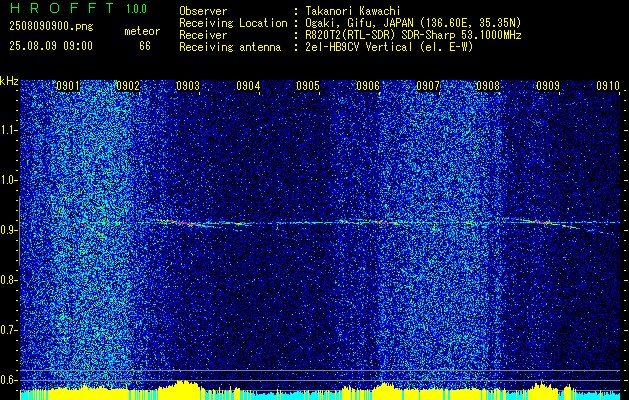The width and height of the screenshot is (629, 400).
Task: Click the 0.9 kHz axis label
Action: click(8, 230)
